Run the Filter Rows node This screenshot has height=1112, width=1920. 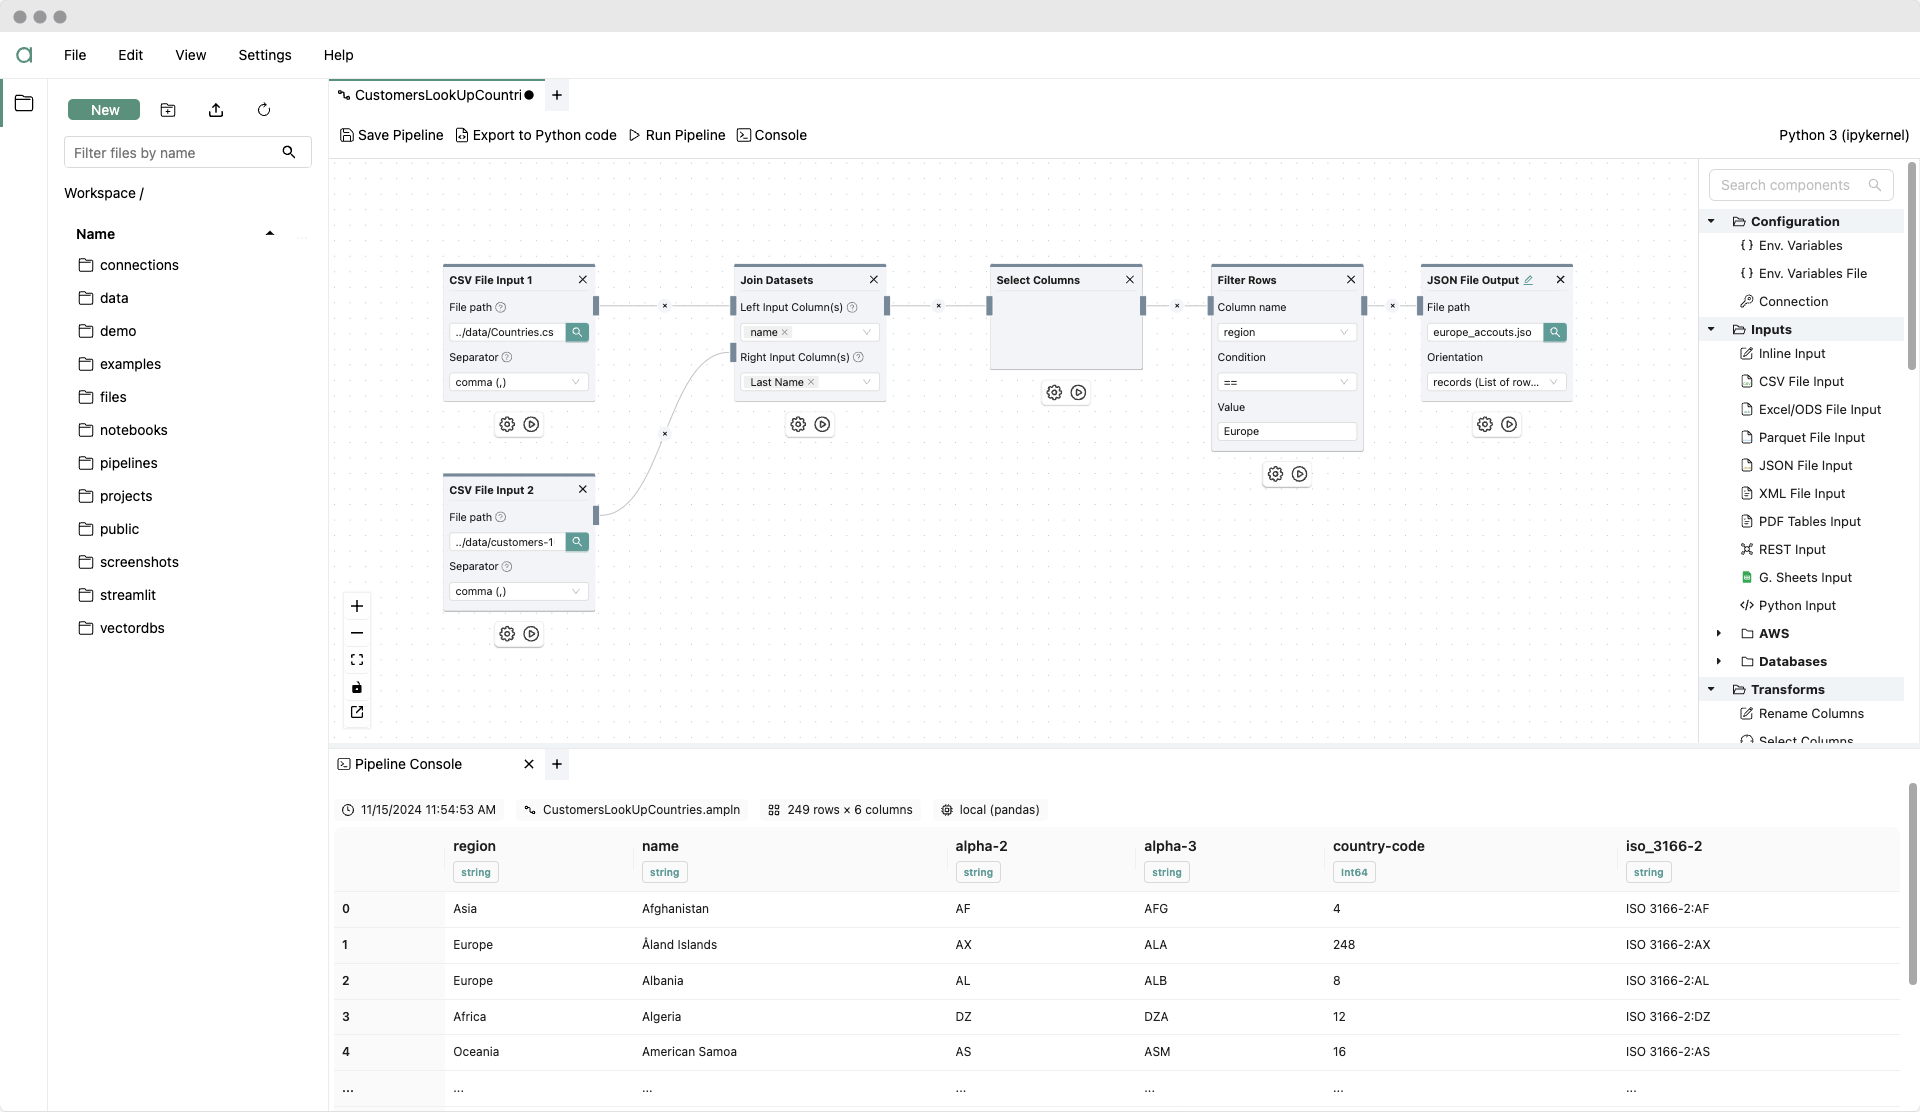click(x=1300, y=474)
